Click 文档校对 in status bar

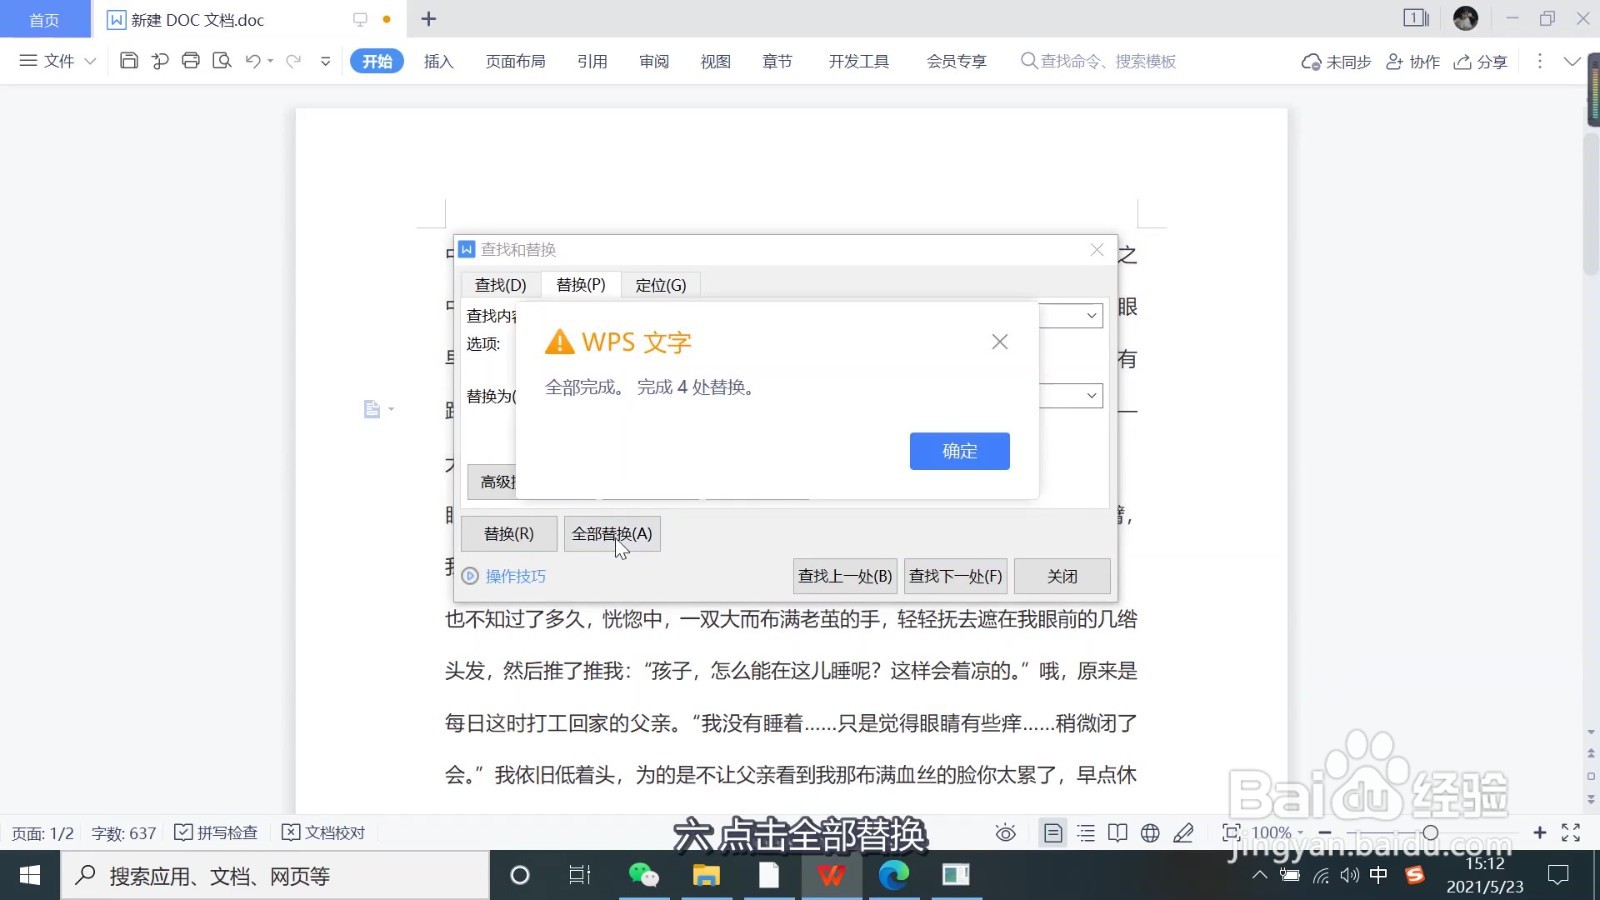click(x=324, y=832)
